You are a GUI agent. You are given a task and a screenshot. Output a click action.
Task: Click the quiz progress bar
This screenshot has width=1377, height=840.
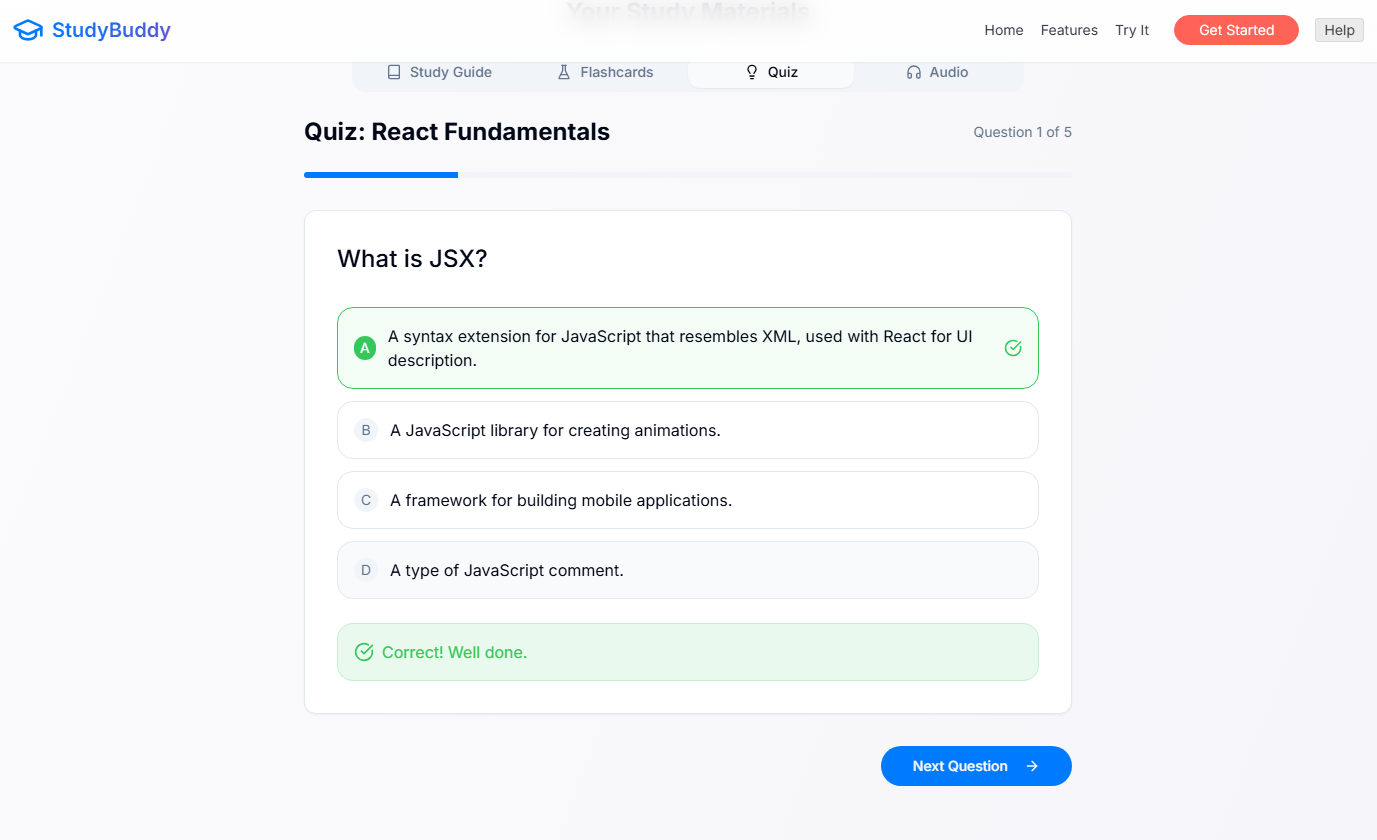[688, 175]
